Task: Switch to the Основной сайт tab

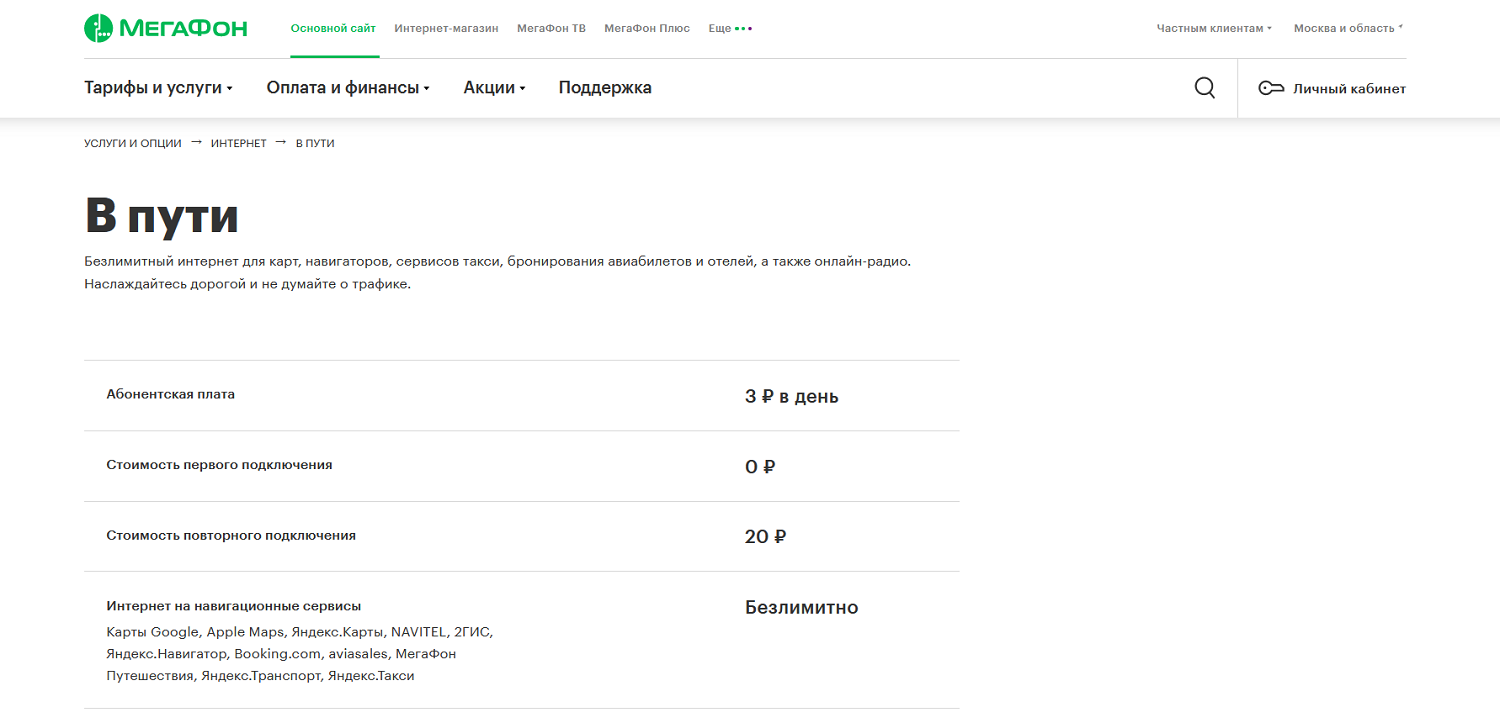Action: [x=333, y=28]
